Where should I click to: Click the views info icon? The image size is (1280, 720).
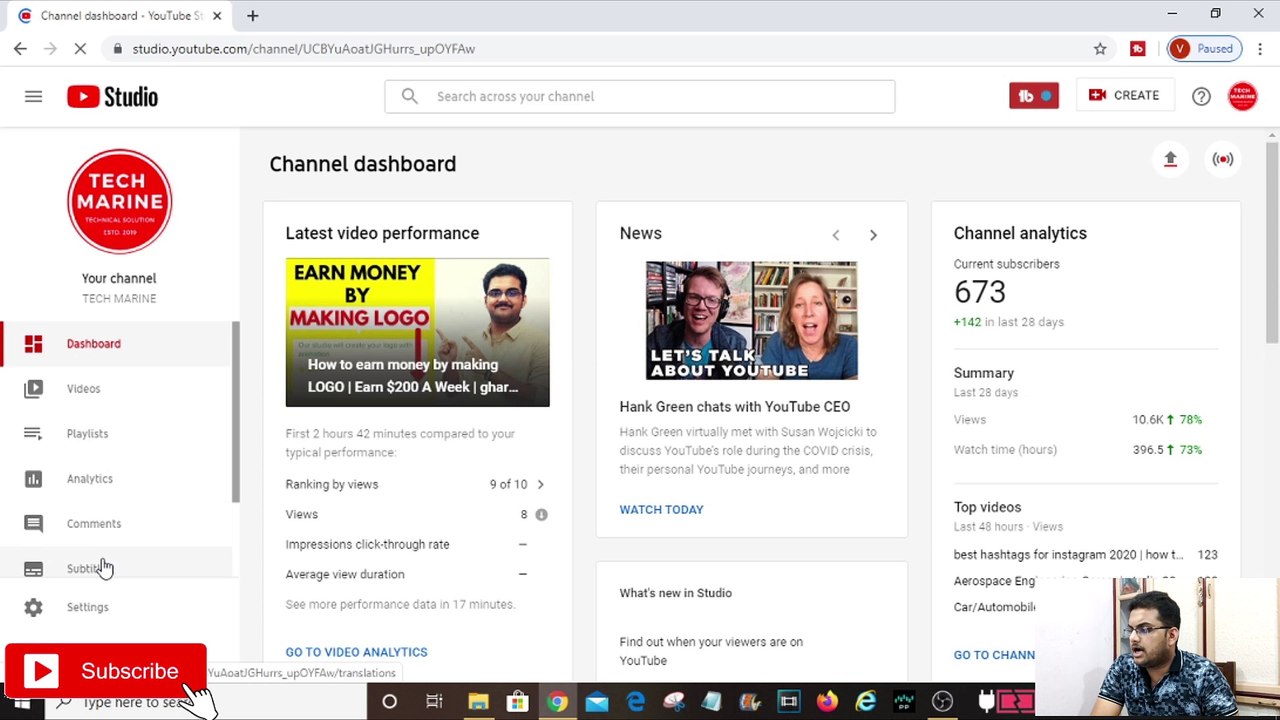541,514
